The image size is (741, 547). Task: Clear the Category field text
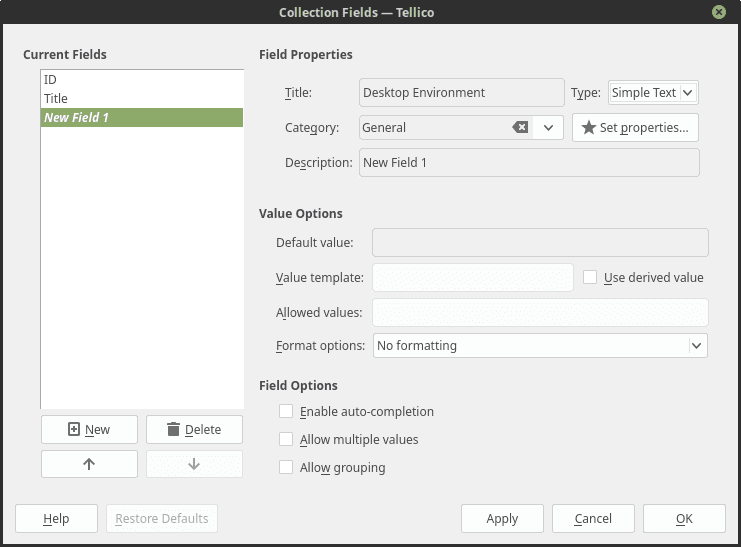520,127
